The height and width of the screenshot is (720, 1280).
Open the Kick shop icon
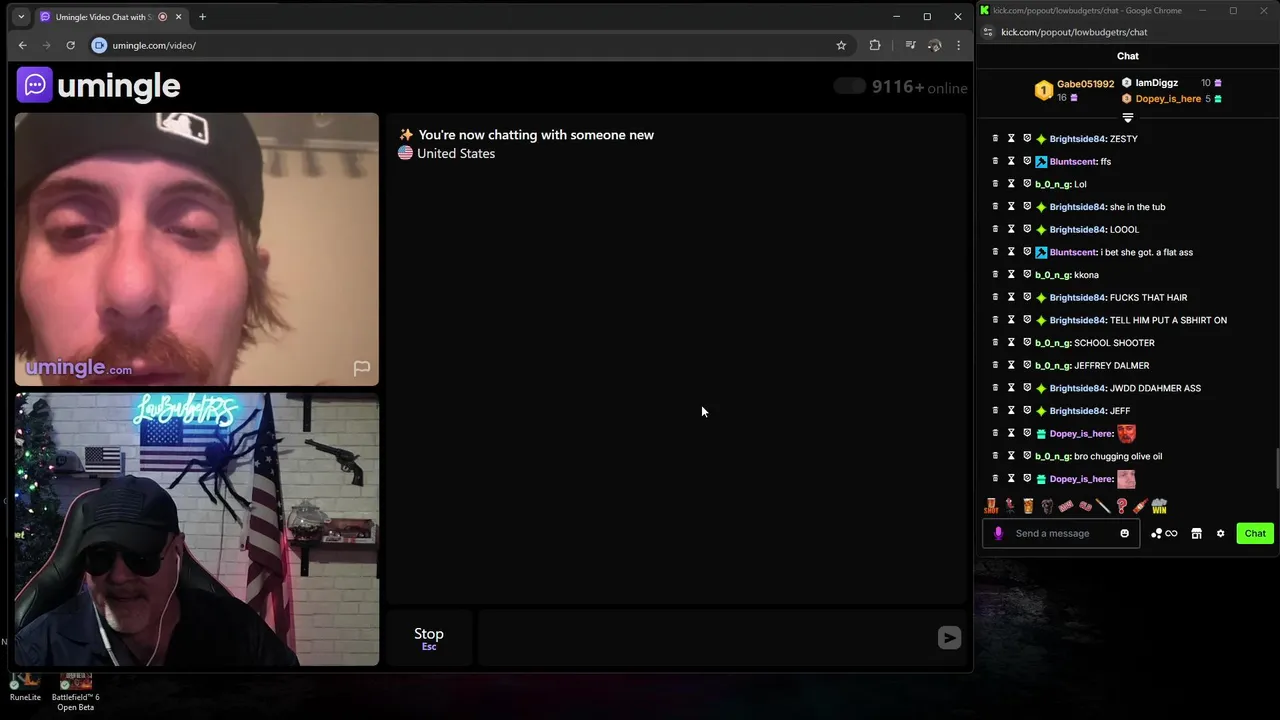[1196, 533]
